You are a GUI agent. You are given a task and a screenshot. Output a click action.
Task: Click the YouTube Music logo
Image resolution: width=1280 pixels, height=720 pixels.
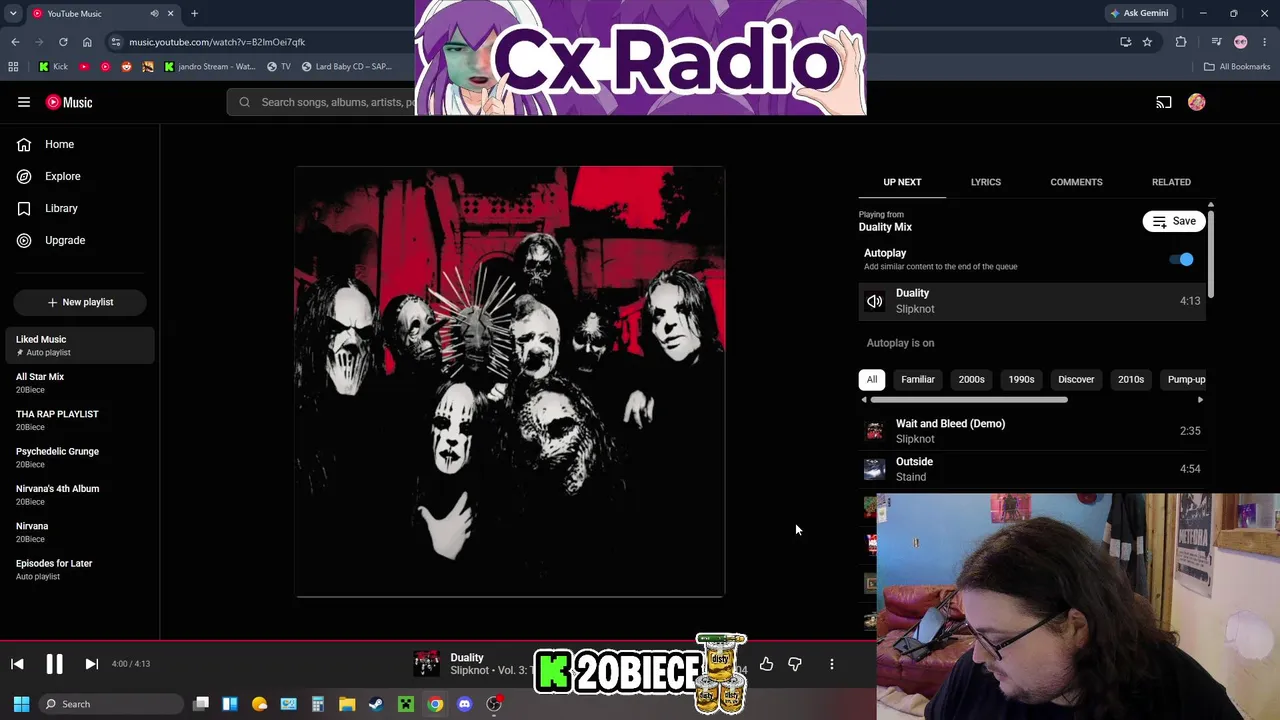69,102
